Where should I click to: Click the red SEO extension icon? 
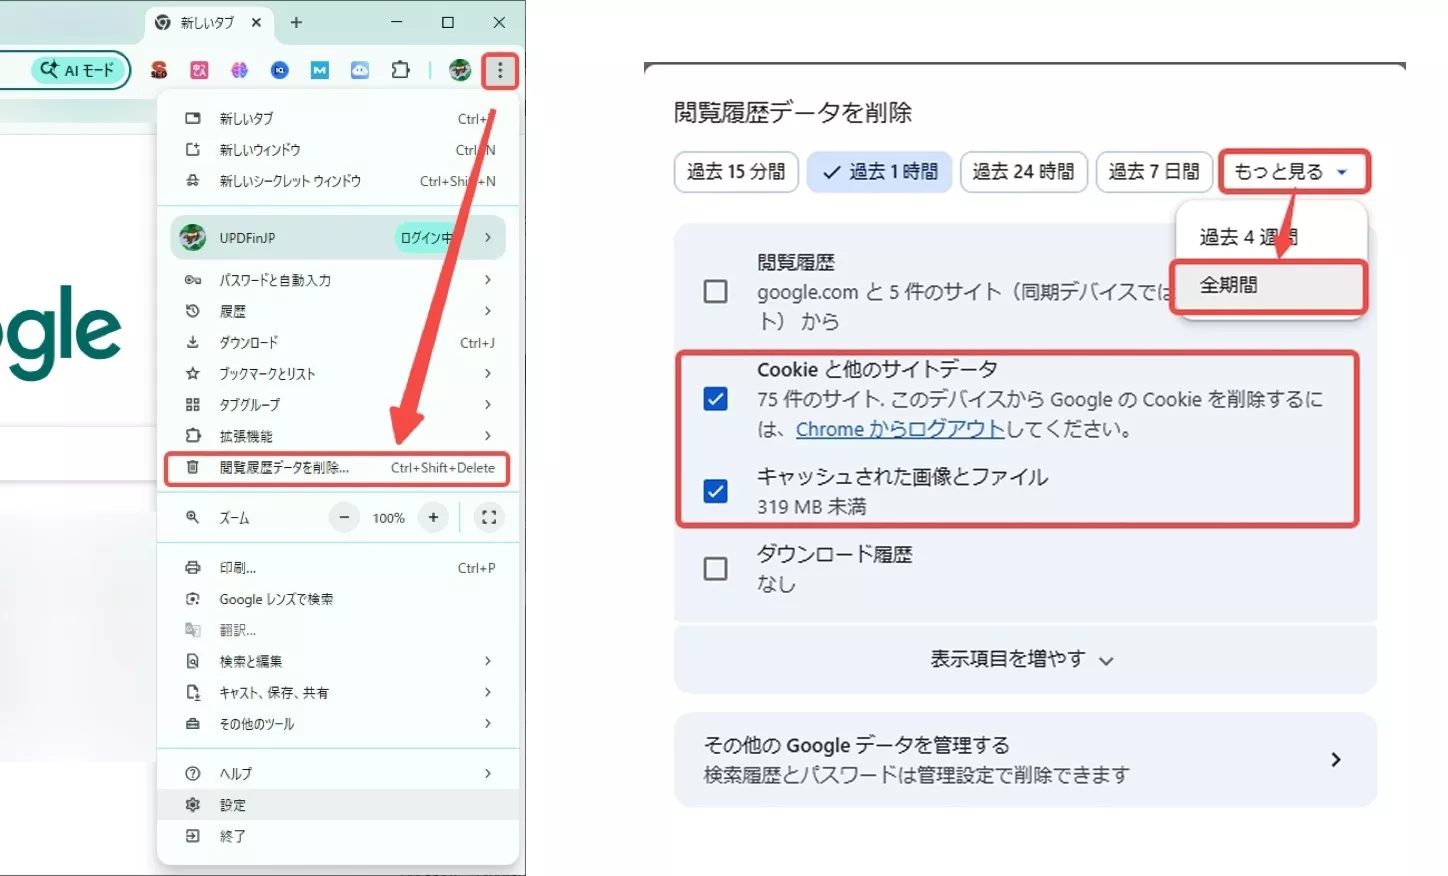[x=159, y=70]
